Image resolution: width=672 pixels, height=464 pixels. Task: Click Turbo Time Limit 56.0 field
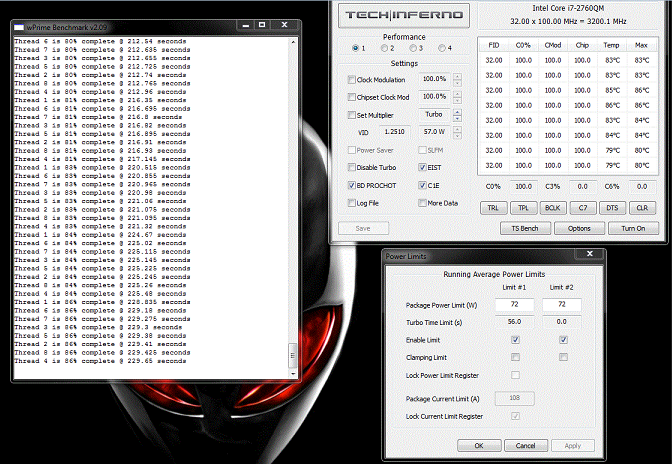[x=515, y=322]
